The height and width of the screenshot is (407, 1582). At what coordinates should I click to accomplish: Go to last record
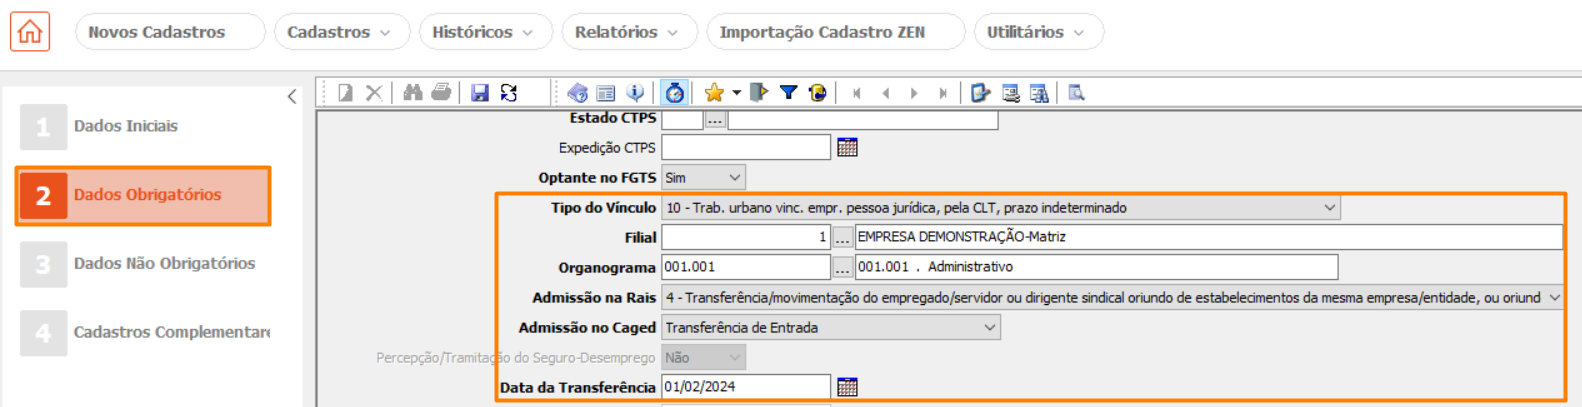[943, 93]
